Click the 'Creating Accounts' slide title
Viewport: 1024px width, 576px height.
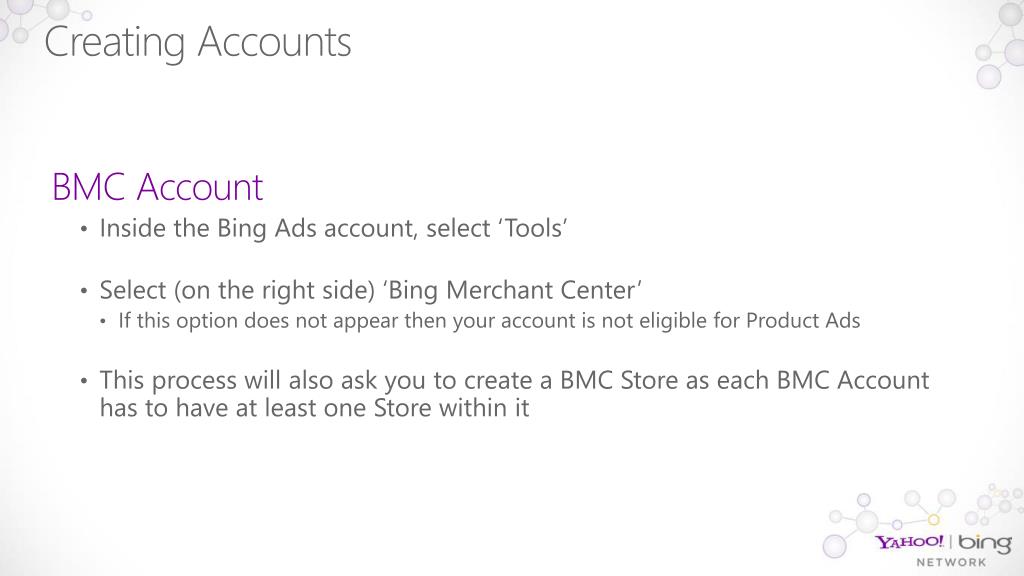pyautogui.click(x=198, y=42)
